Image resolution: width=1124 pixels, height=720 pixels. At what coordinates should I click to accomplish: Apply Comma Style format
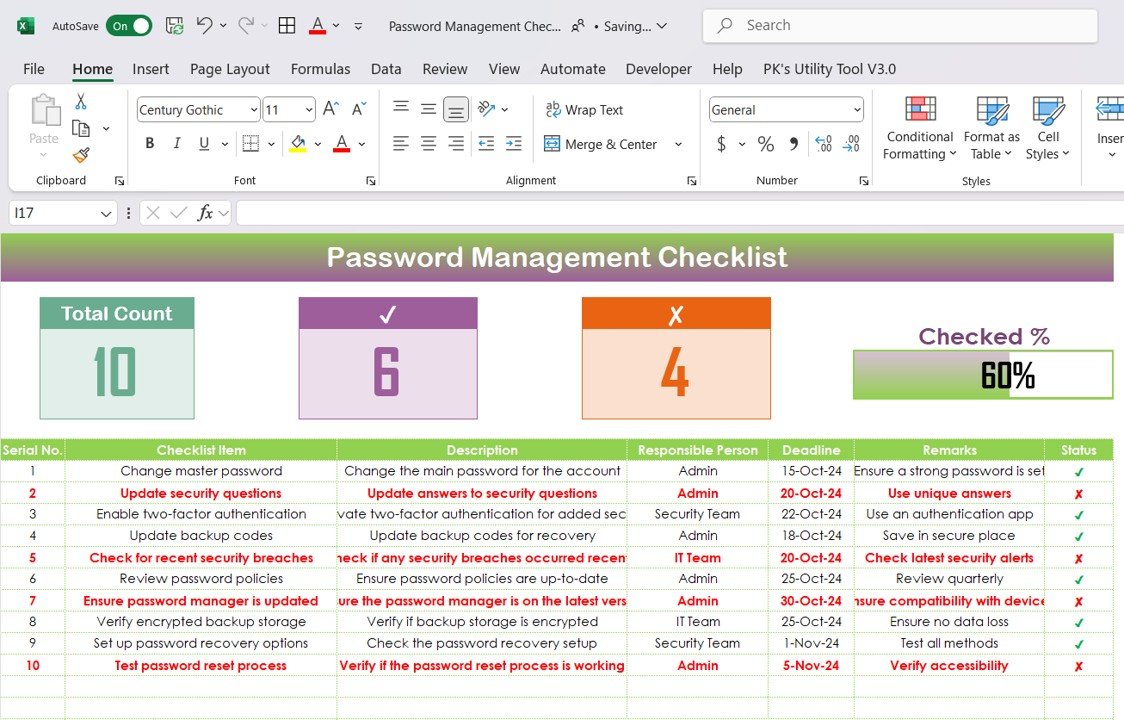[794, 144]
